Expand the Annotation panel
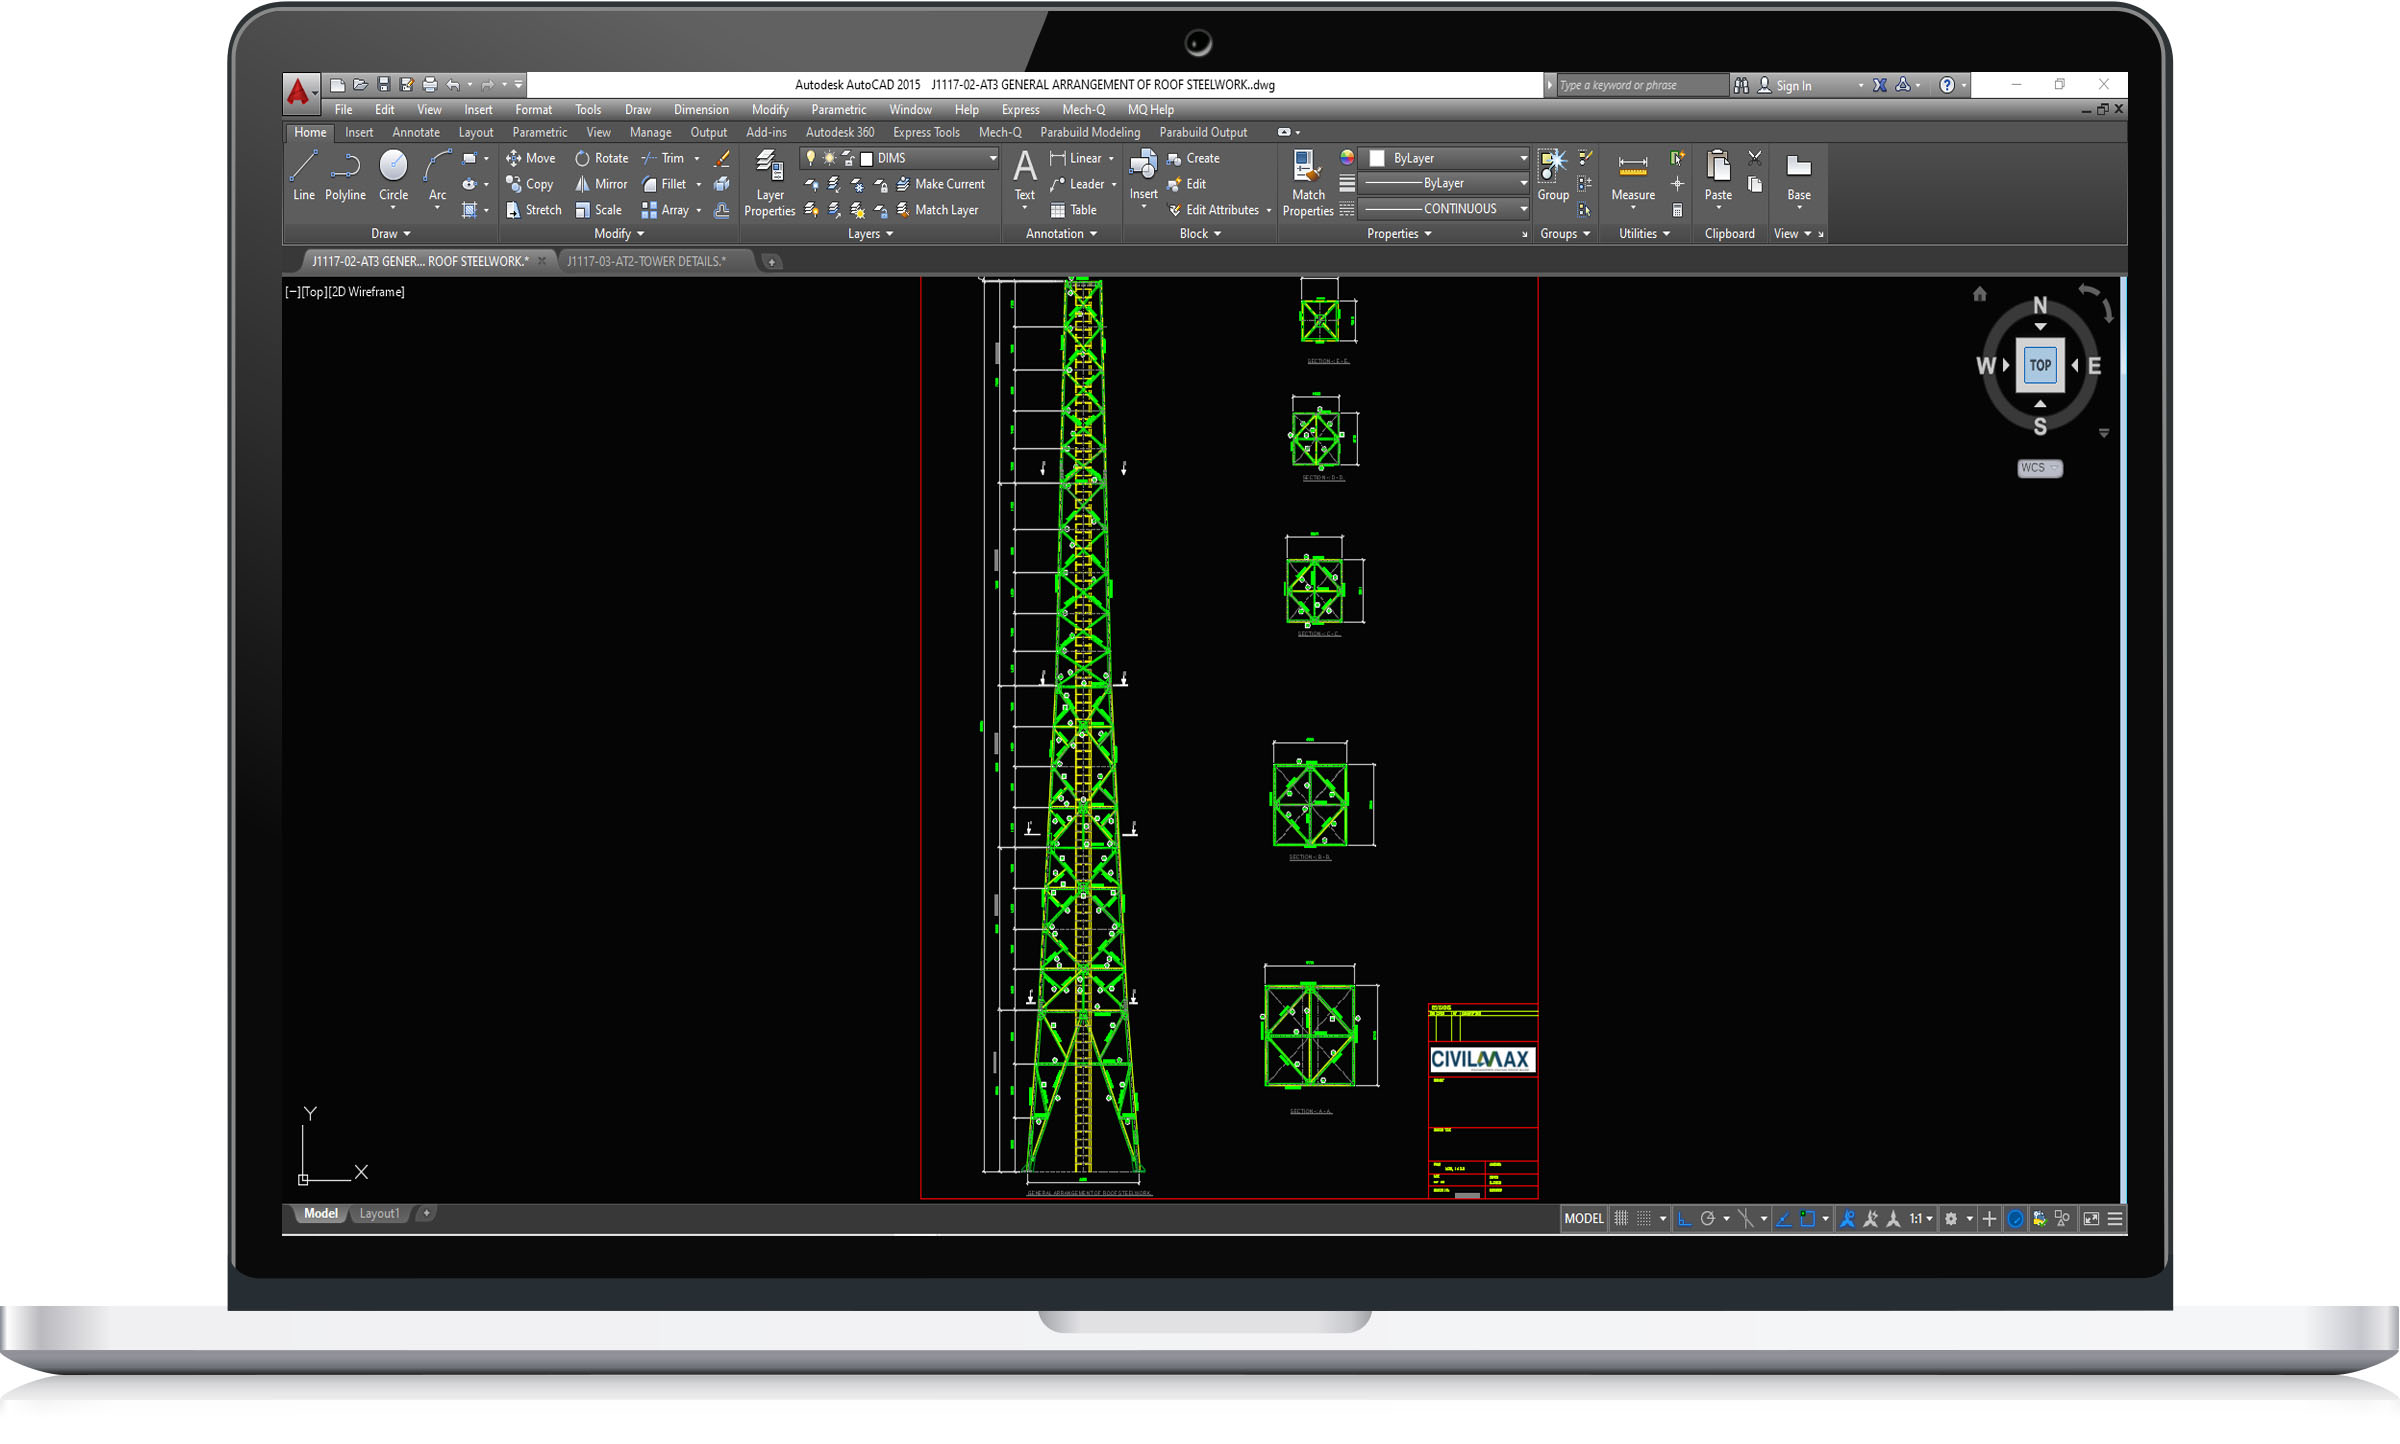The height and width of the screenshot is (1444, 2400). point(1062,234)
